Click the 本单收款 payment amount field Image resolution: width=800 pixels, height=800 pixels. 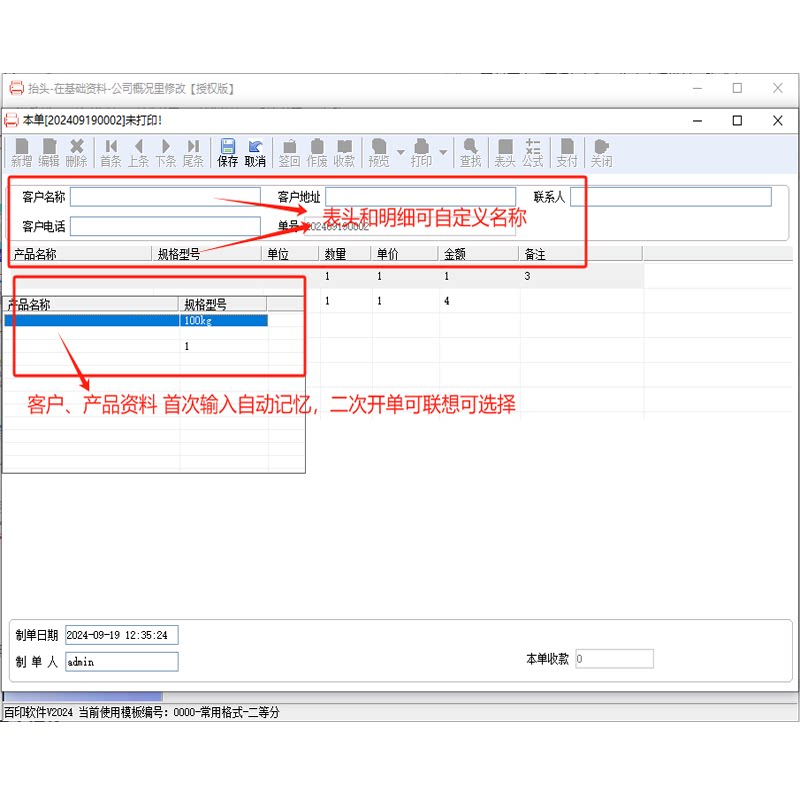[613, 658]
